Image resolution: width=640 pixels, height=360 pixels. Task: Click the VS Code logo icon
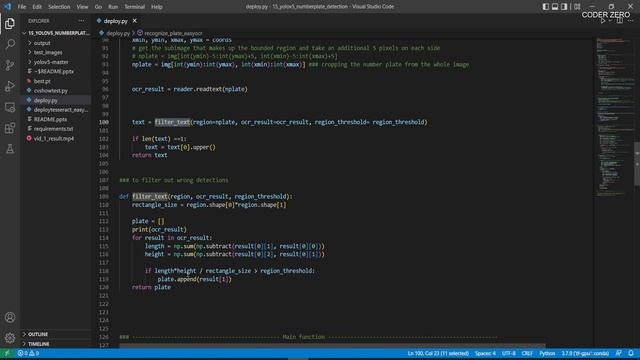tap(7, 7)
